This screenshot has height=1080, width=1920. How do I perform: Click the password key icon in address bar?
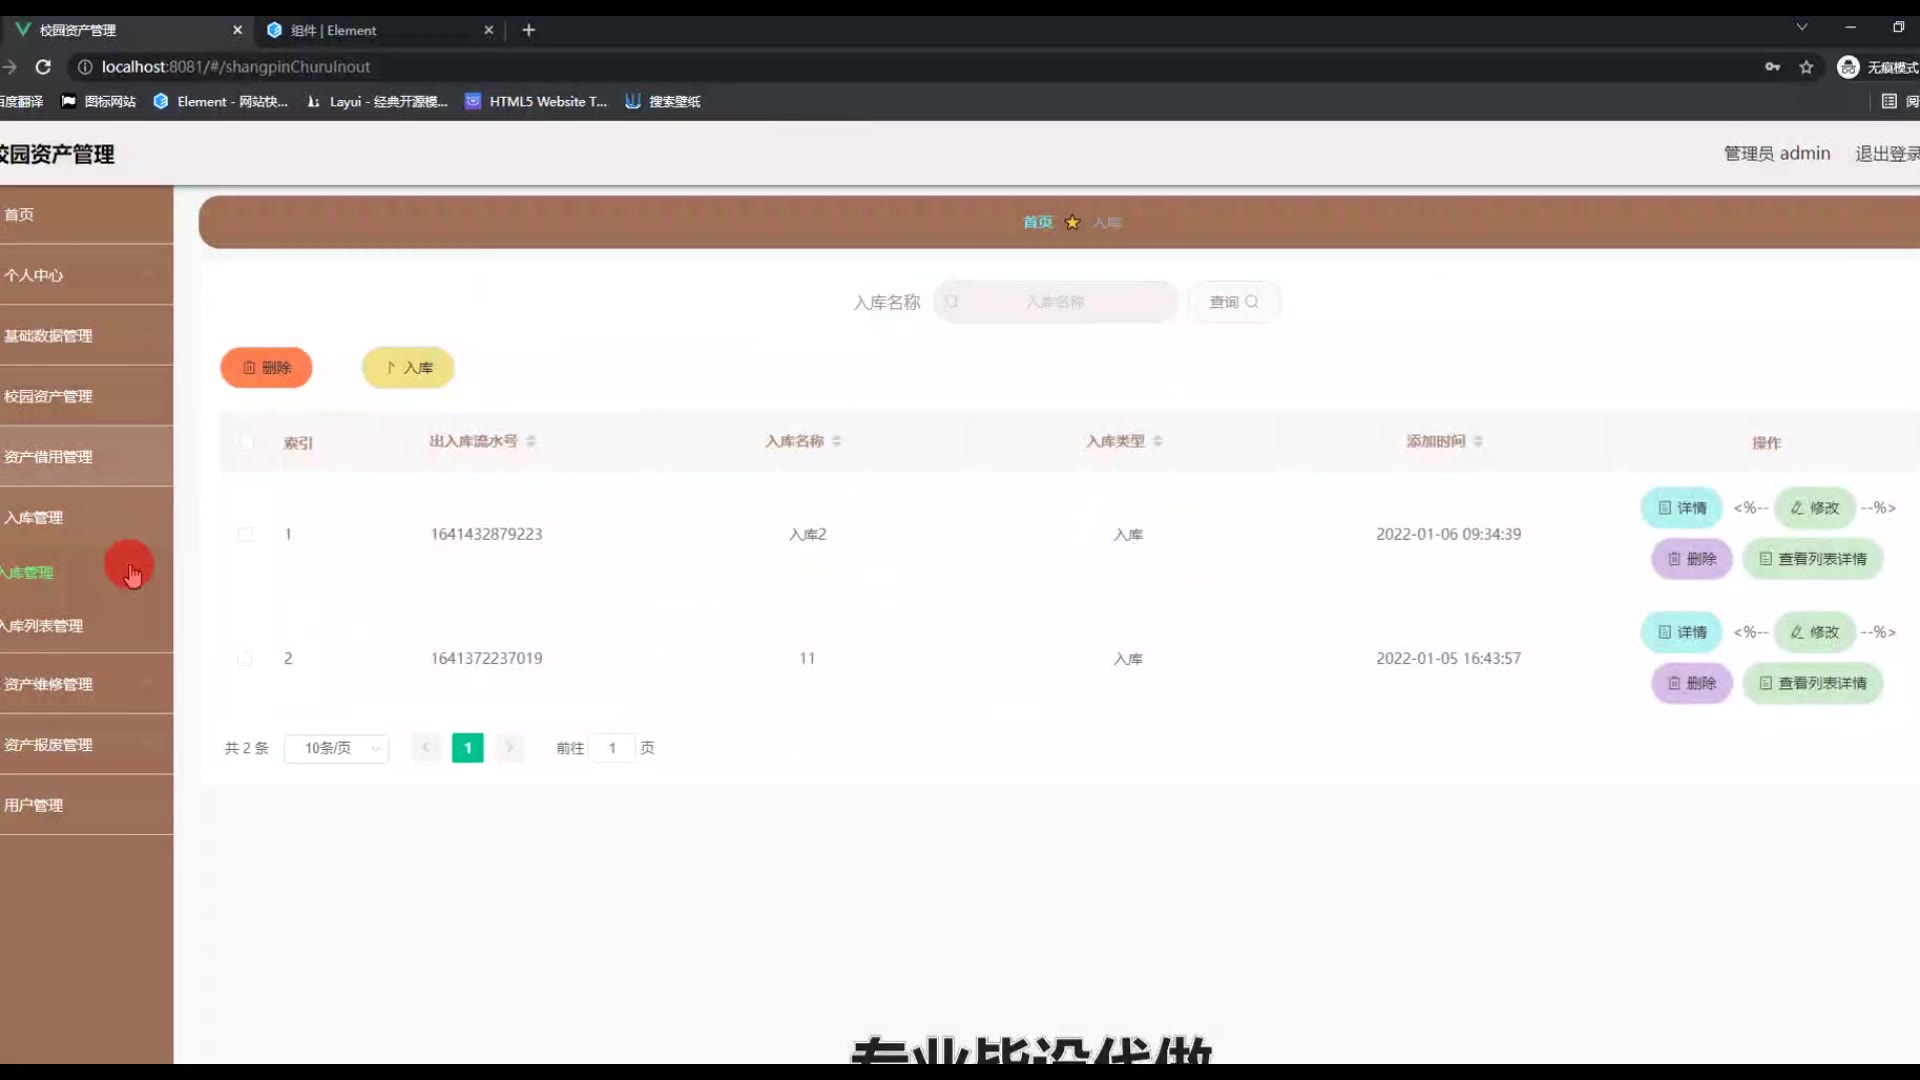click(1772, 67)
